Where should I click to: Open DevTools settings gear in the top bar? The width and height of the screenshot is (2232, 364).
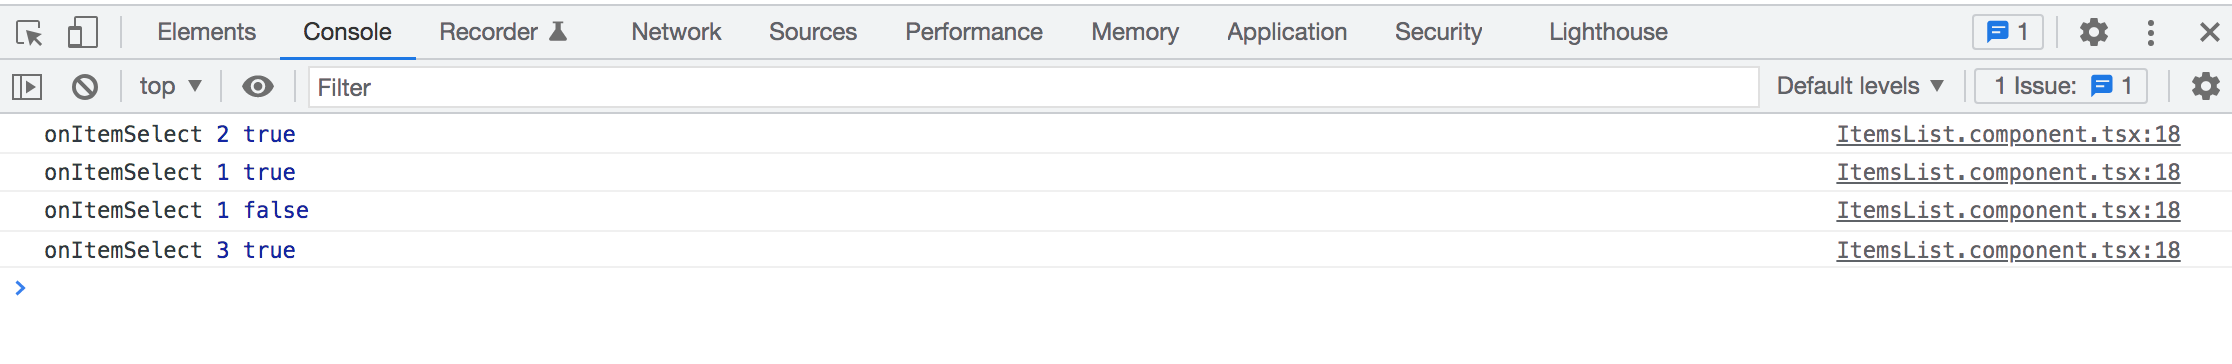coord(2094,32)
